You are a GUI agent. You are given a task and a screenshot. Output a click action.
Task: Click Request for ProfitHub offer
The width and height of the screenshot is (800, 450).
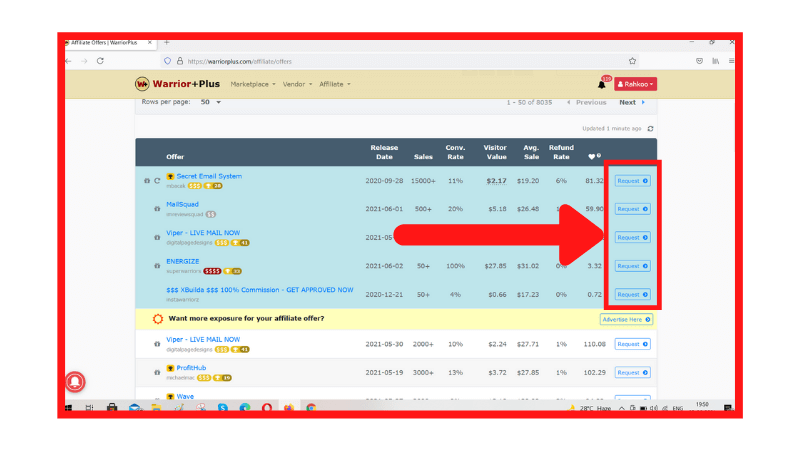(x=633, y=372)
